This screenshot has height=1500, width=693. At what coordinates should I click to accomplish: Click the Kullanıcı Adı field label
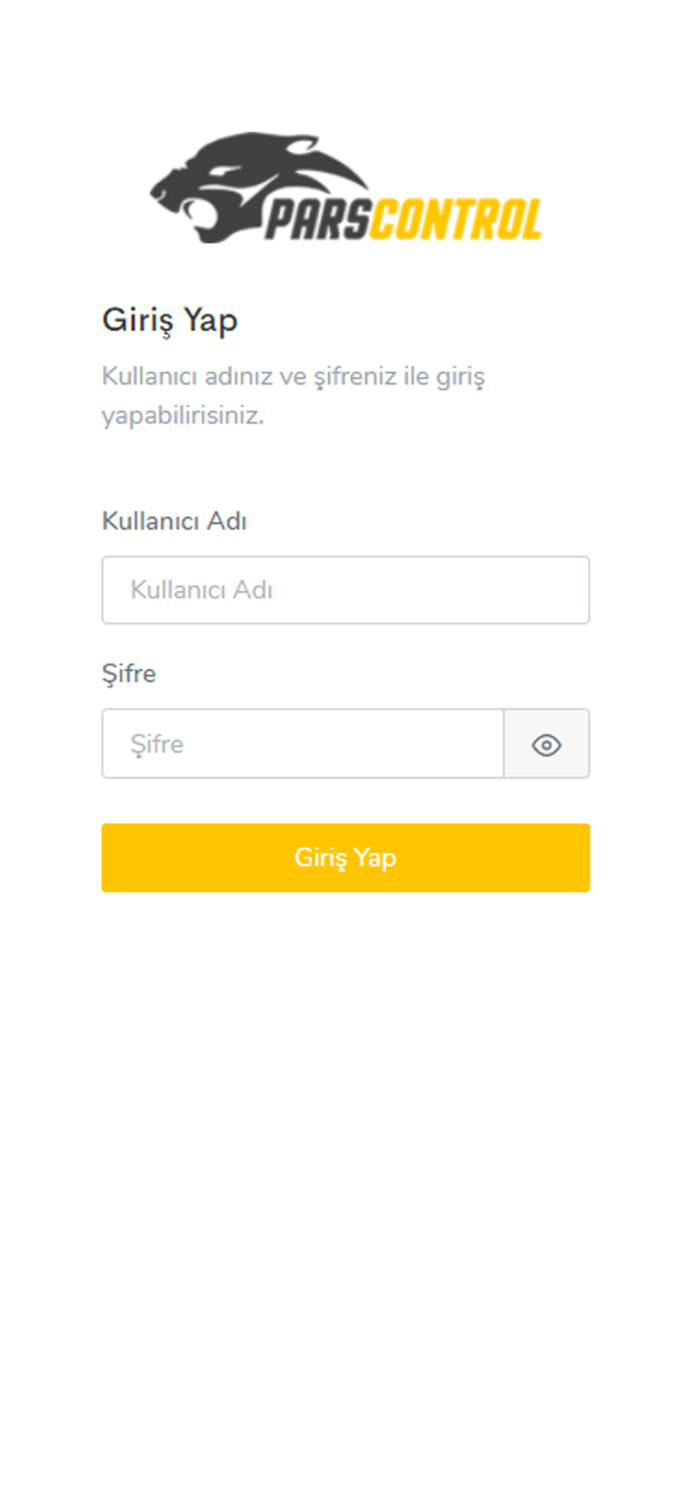(174, 521)
